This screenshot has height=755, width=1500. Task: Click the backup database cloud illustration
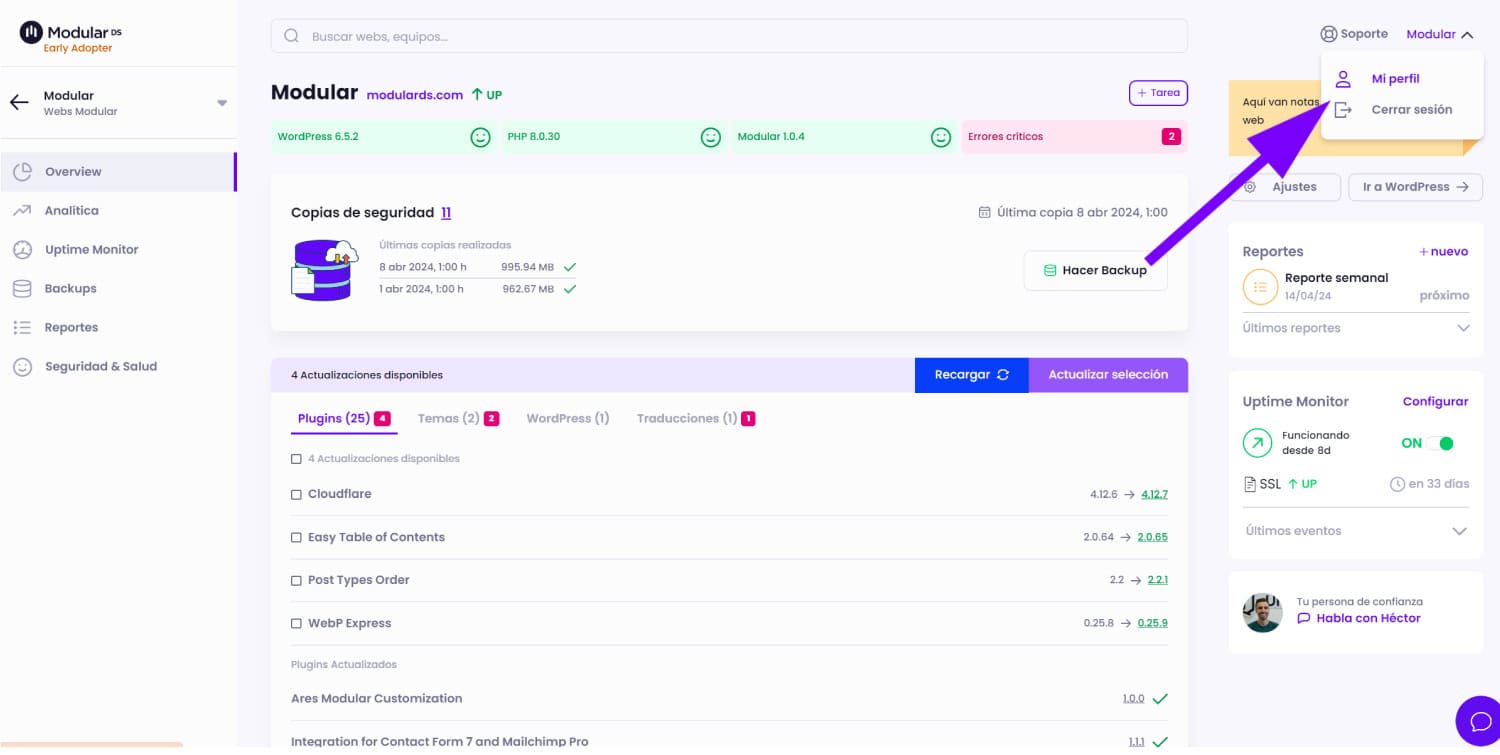[324, 270]
